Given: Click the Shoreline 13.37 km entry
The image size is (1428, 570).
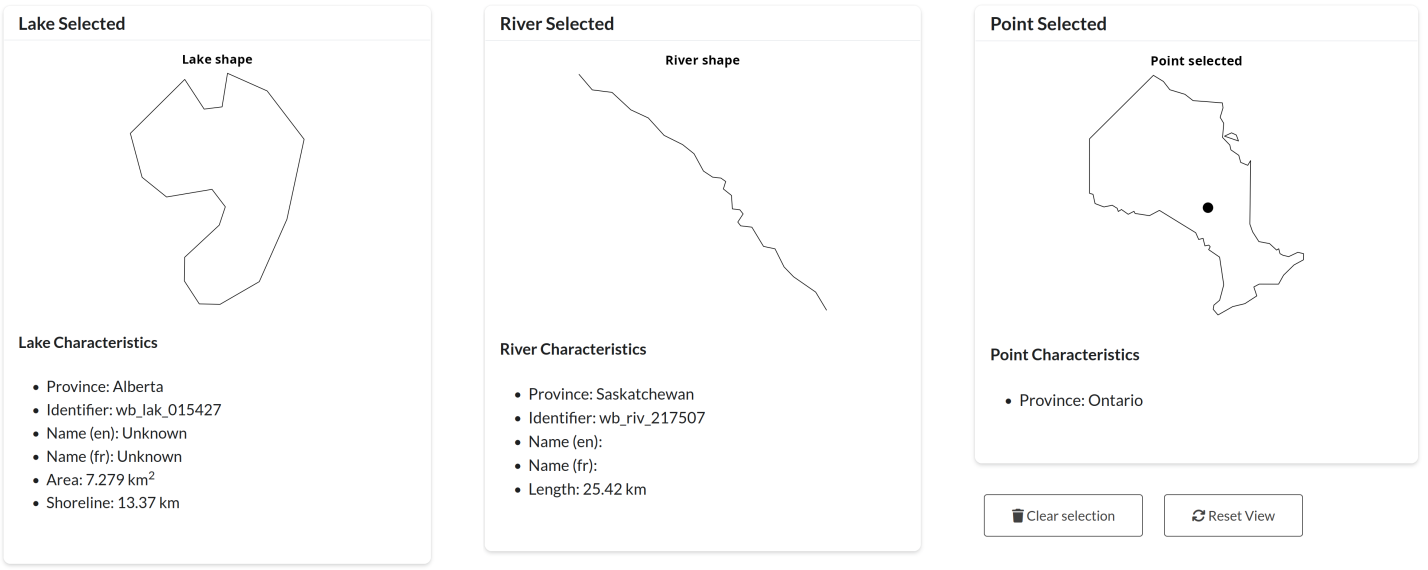Looking at the screenshot, I should coord(113,502).
